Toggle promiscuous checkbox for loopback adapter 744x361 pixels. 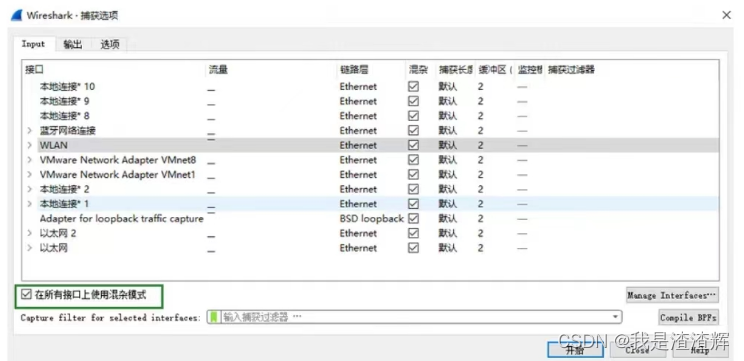point(414,219)
